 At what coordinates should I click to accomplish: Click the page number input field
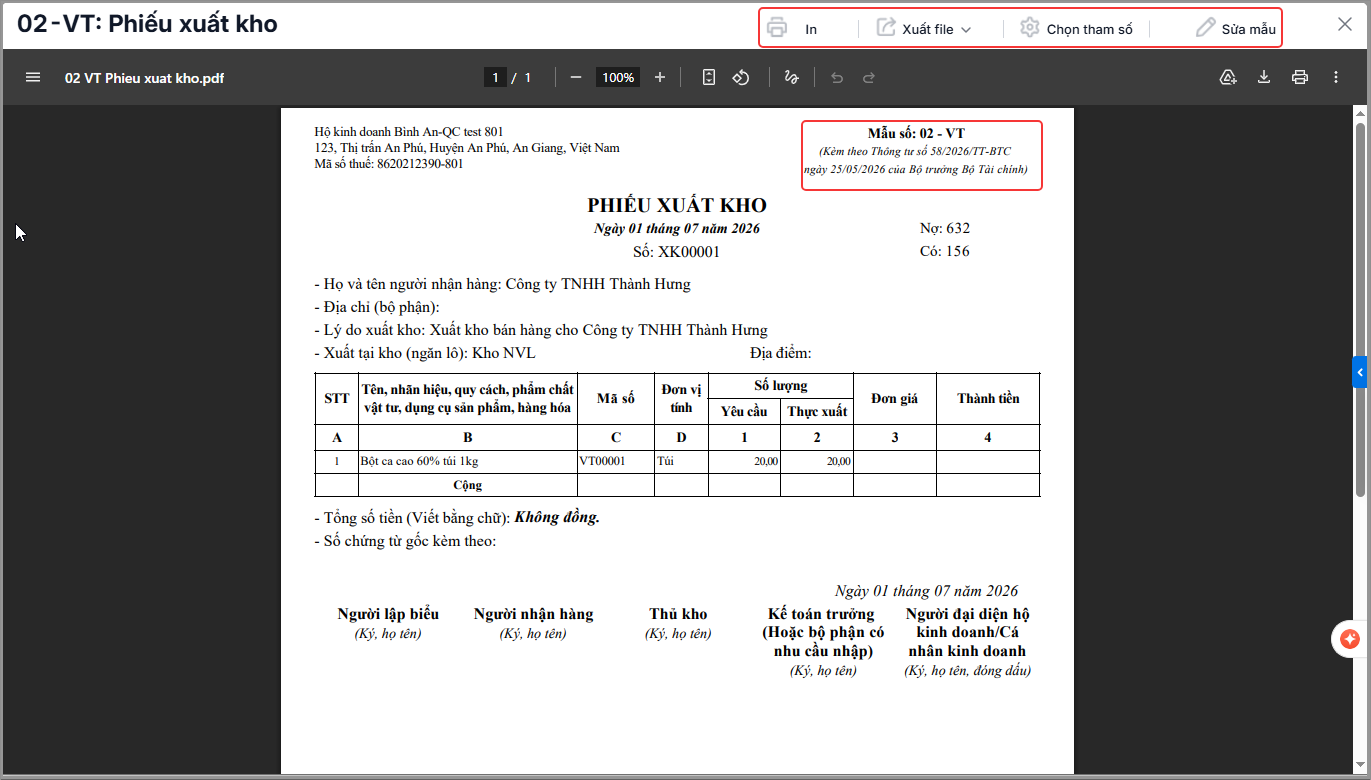[495, 77]
